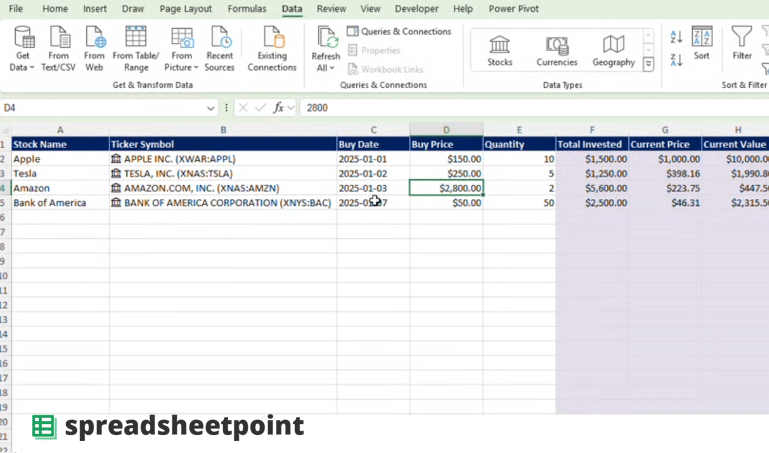
Task: Switch to the Formulas tab
Action: (247, 9)
